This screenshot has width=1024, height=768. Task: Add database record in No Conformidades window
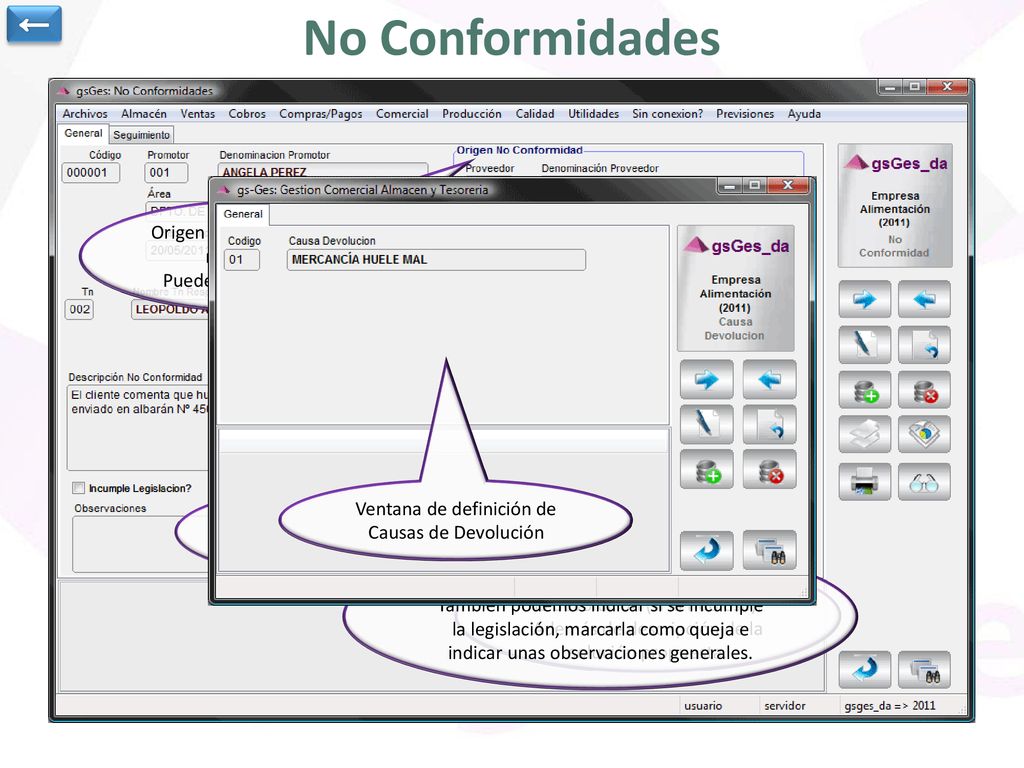click(865, 390)
